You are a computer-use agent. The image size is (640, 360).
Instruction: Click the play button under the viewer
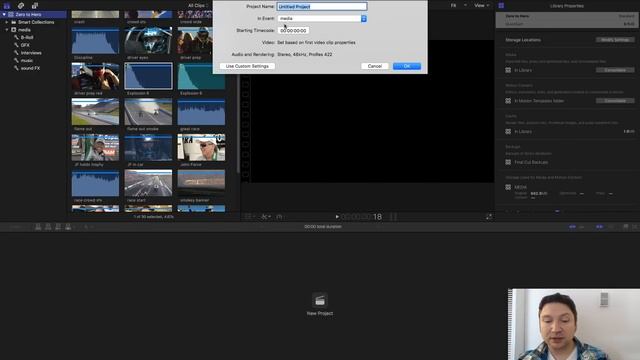337,217
